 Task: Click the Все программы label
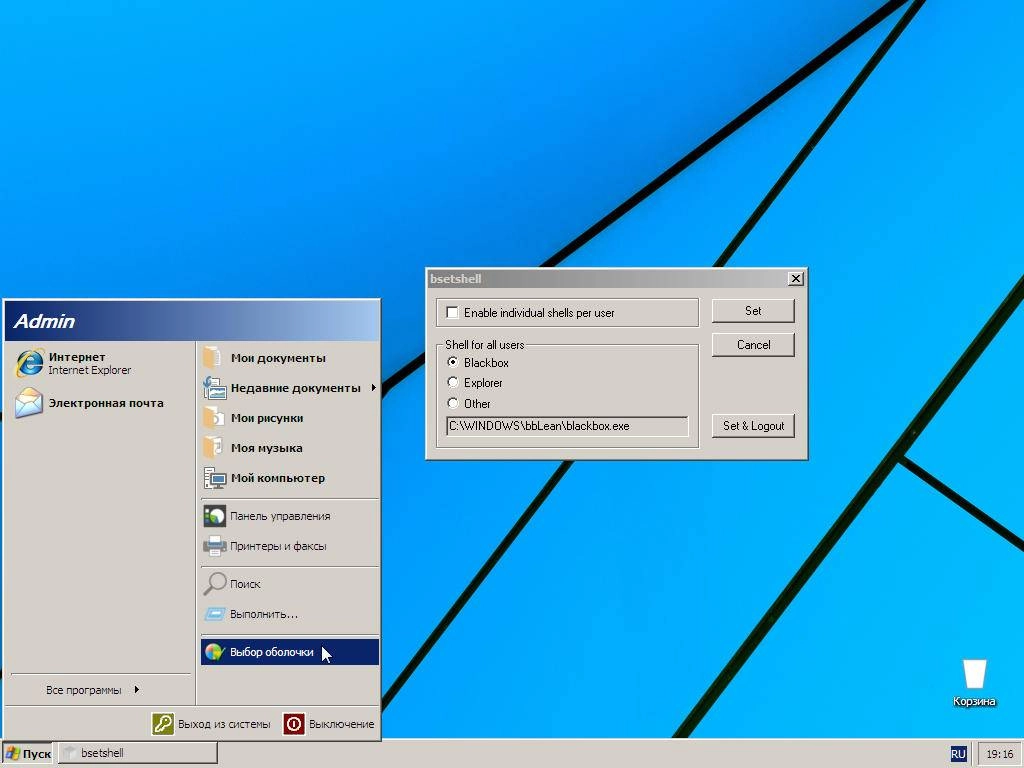(84, 690)
